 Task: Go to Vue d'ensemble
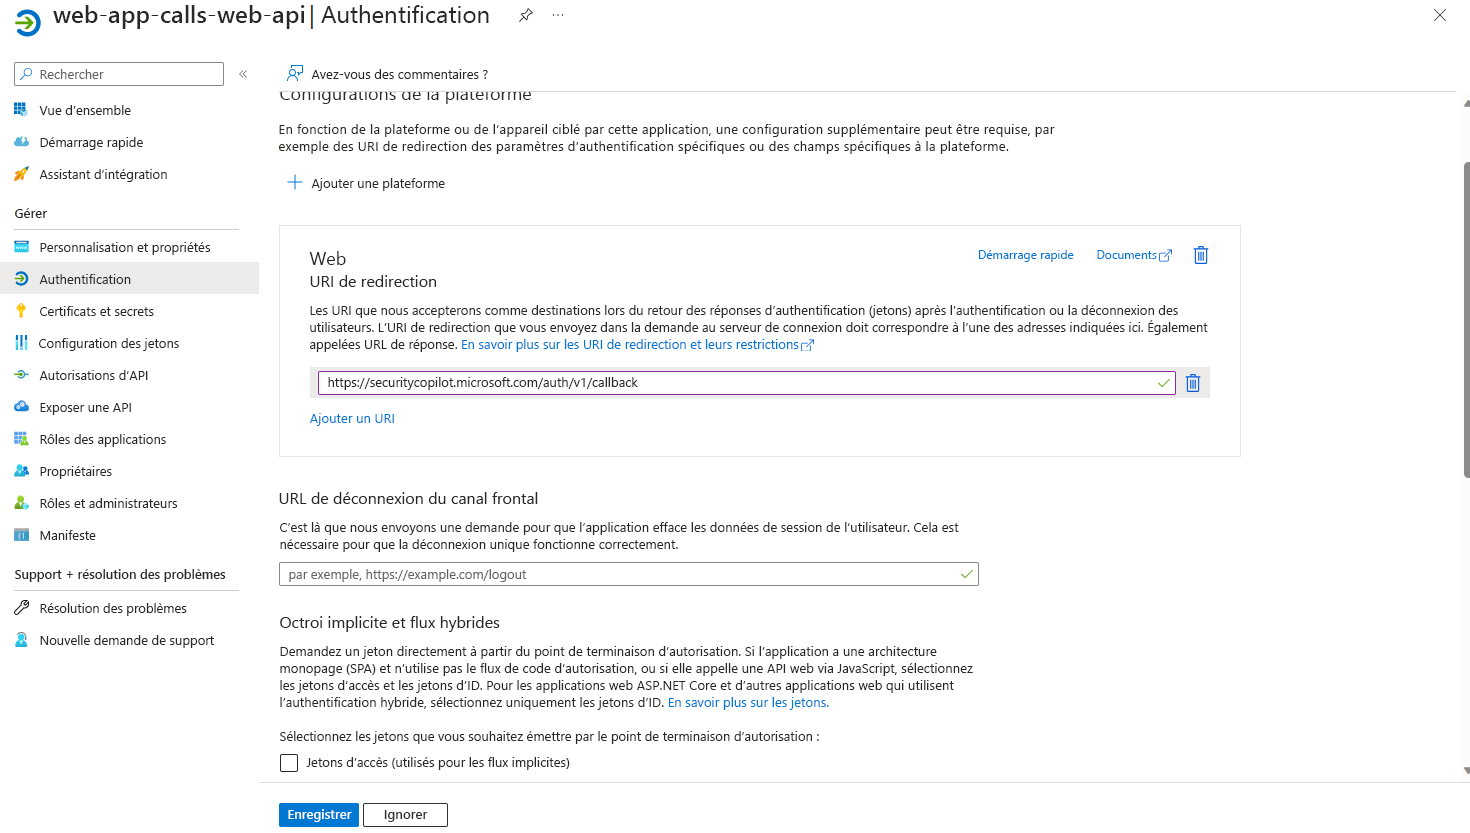pos(84,110)
